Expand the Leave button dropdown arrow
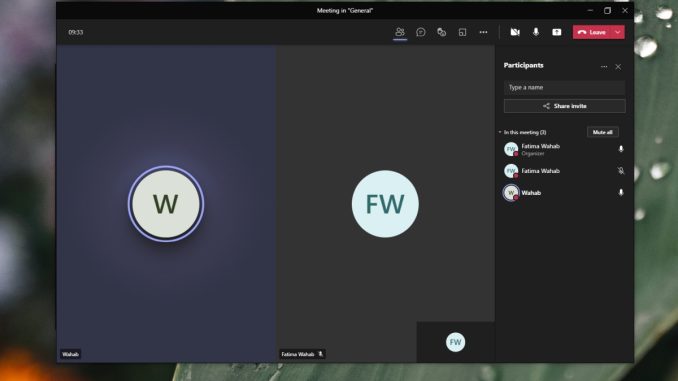Screen dimensions: 678x381 [x=618, y=32]
